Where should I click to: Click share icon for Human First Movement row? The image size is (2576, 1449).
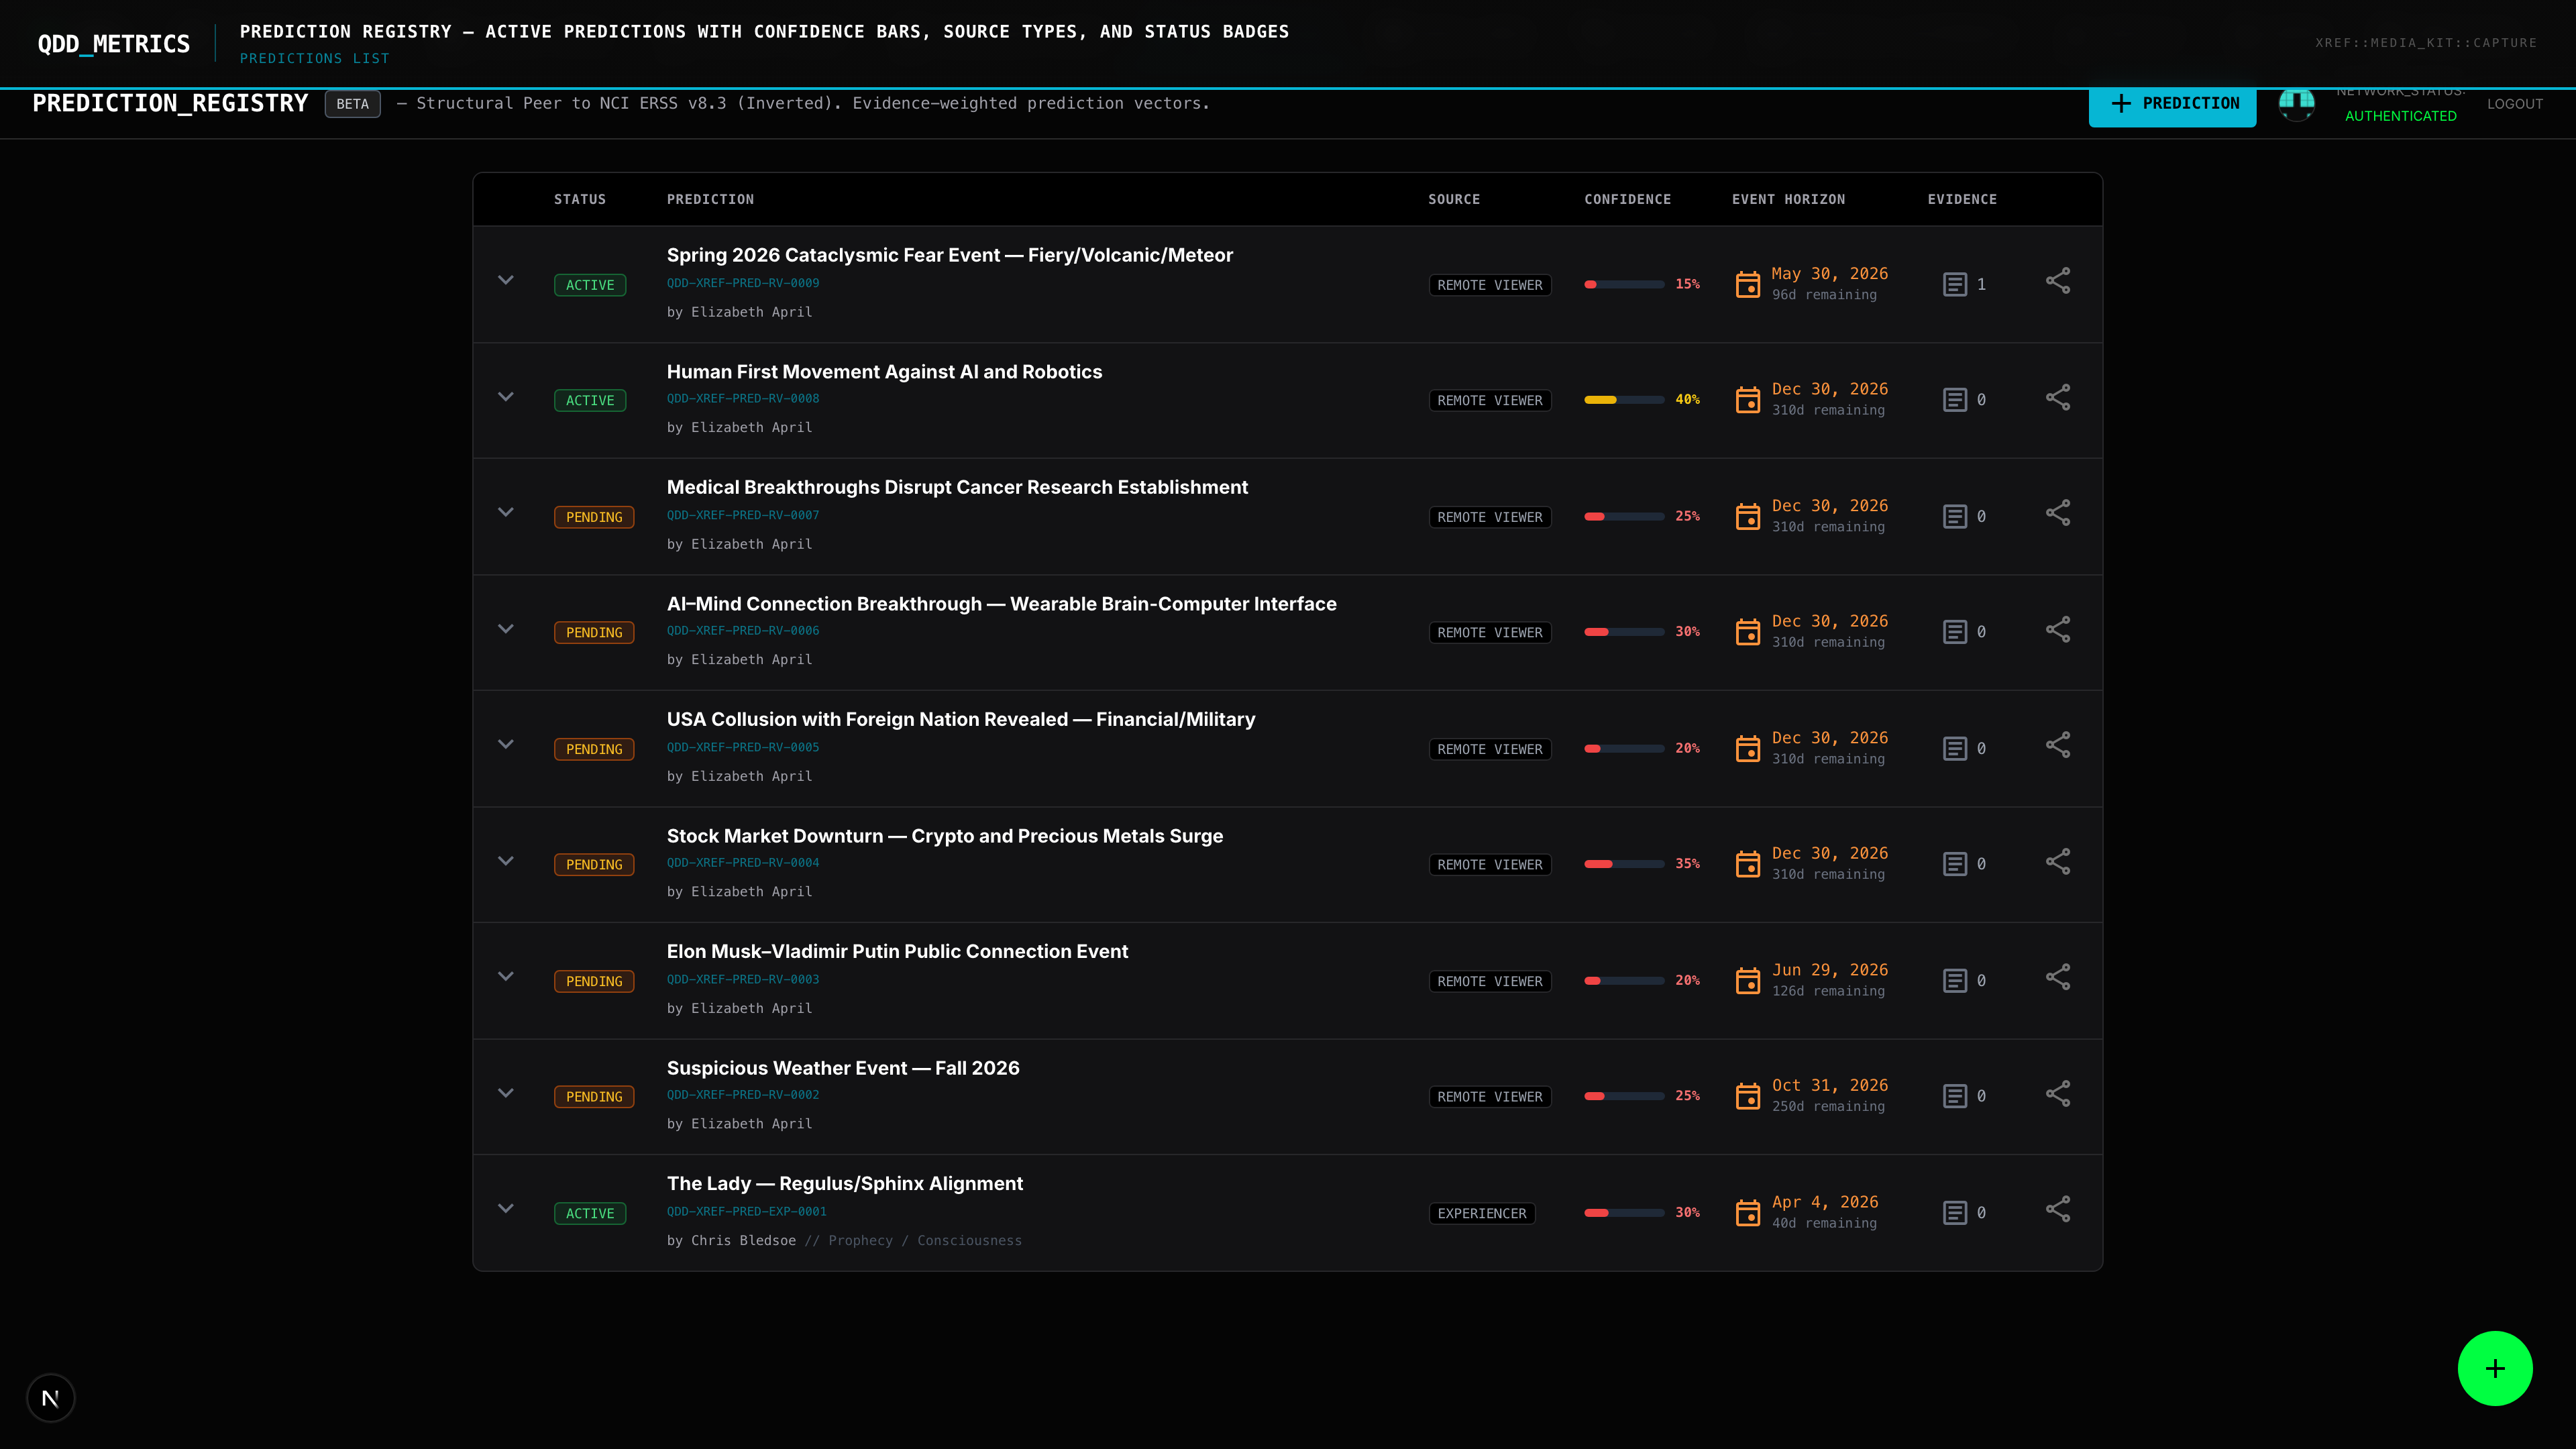[2057, 398]
